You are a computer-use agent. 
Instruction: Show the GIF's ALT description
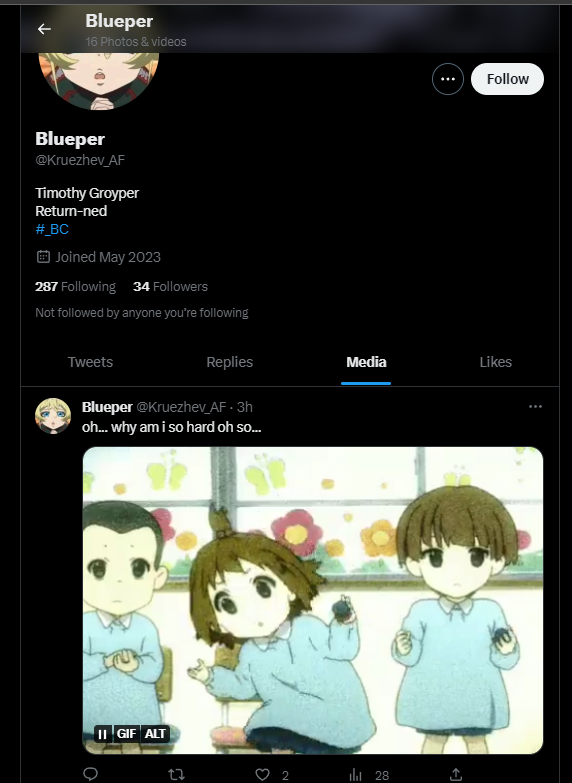coord(155,734)
